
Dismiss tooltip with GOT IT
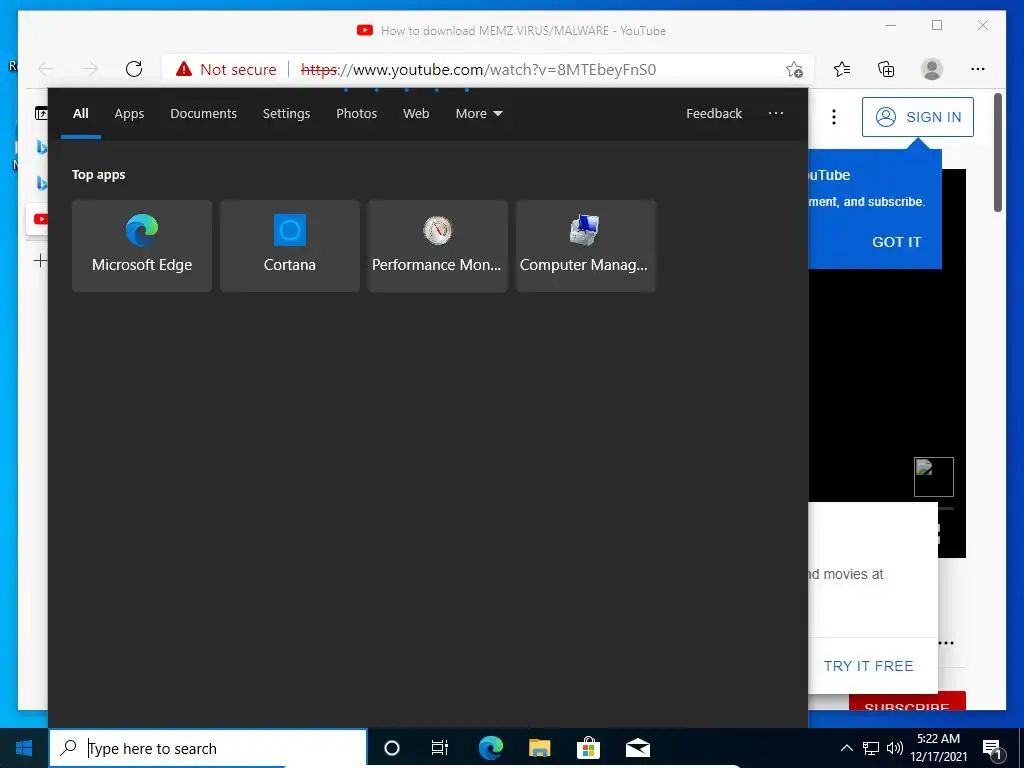click(x=897, y=242)
